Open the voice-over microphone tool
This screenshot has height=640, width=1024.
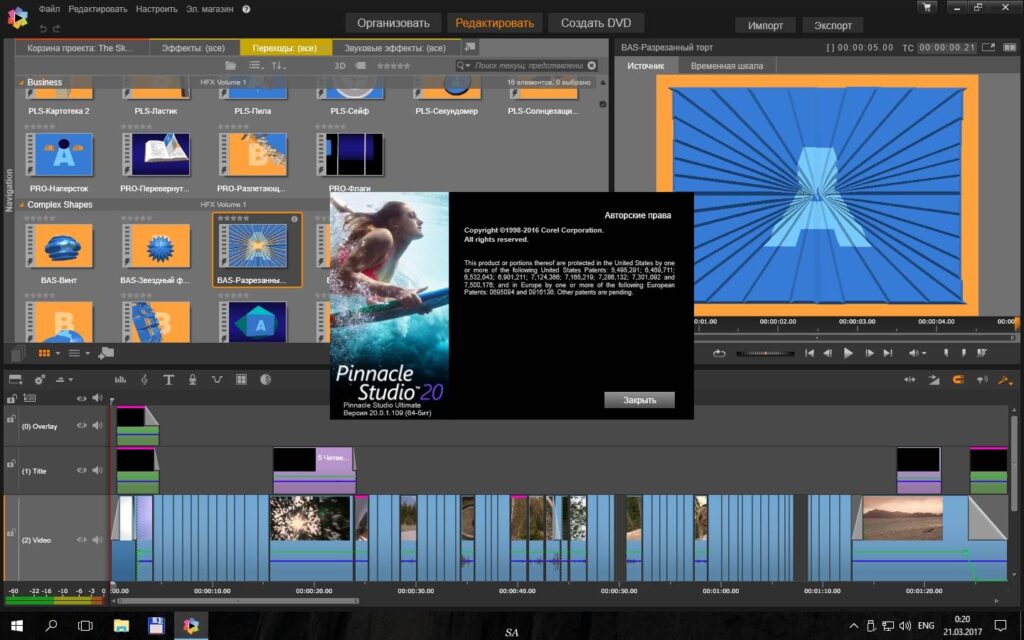coord(193,379)
